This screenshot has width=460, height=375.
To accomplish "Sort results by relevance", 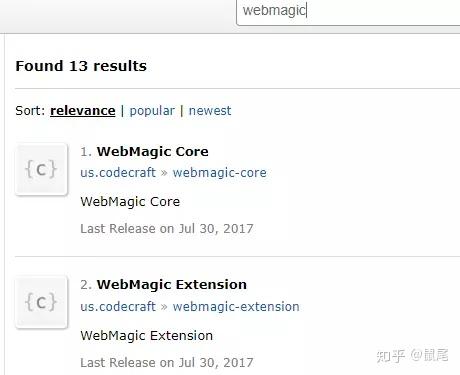I will tap(83, 111).
